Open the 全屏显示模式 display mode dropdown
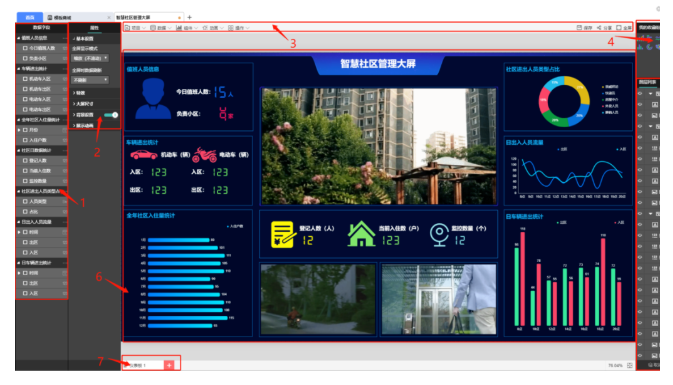Viewport: 673px width, 385px height. 90,58
